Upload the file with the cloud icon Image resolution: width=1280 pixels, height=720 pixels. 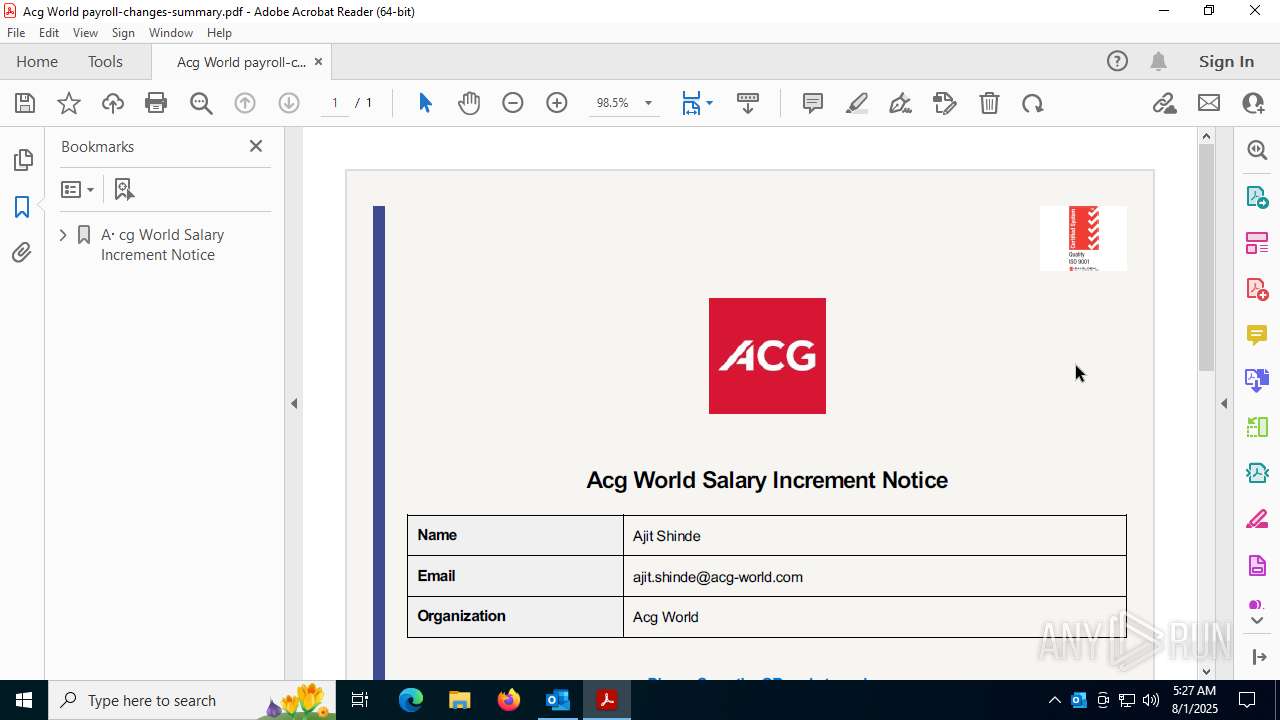113,103
